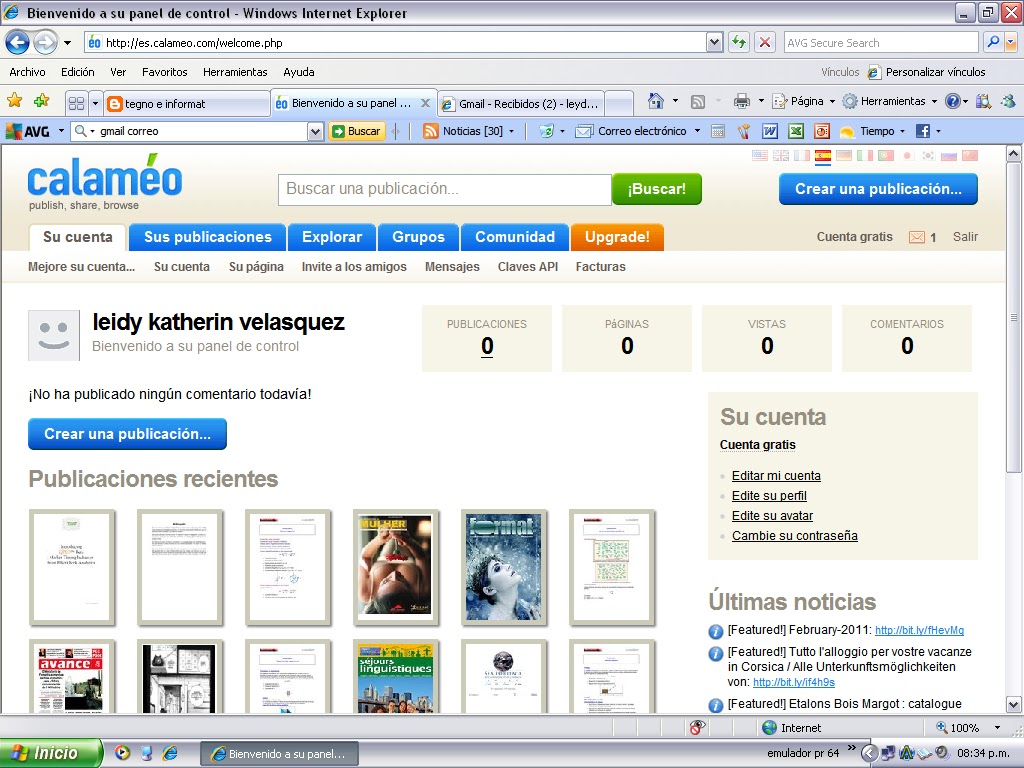
Task: Expand the Herramientas dropdown
Action: click(893, 102)
